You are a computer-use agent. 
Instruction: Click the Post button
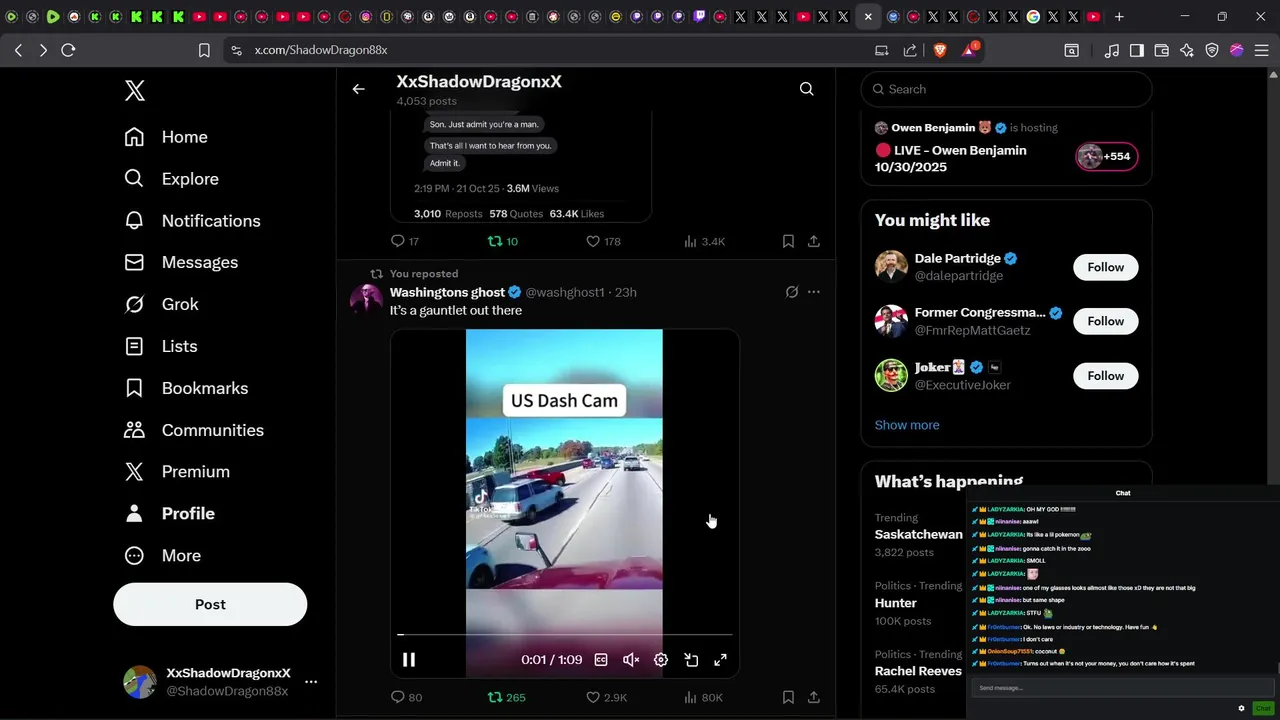[x=210, y=604]
